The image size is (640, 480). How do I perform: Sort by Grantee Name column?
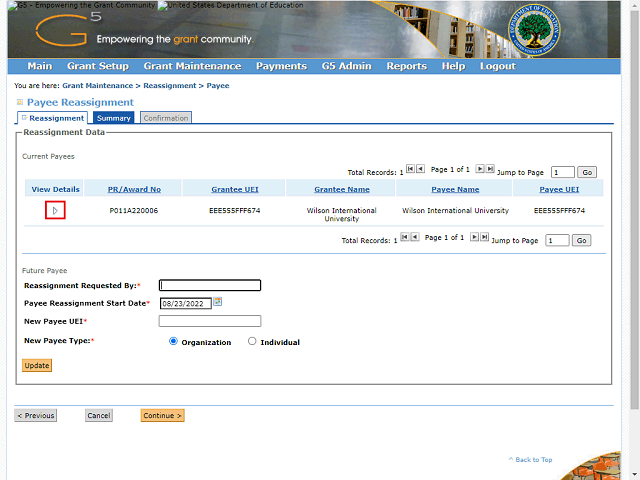pyautogui.click(x=342, y=189)
